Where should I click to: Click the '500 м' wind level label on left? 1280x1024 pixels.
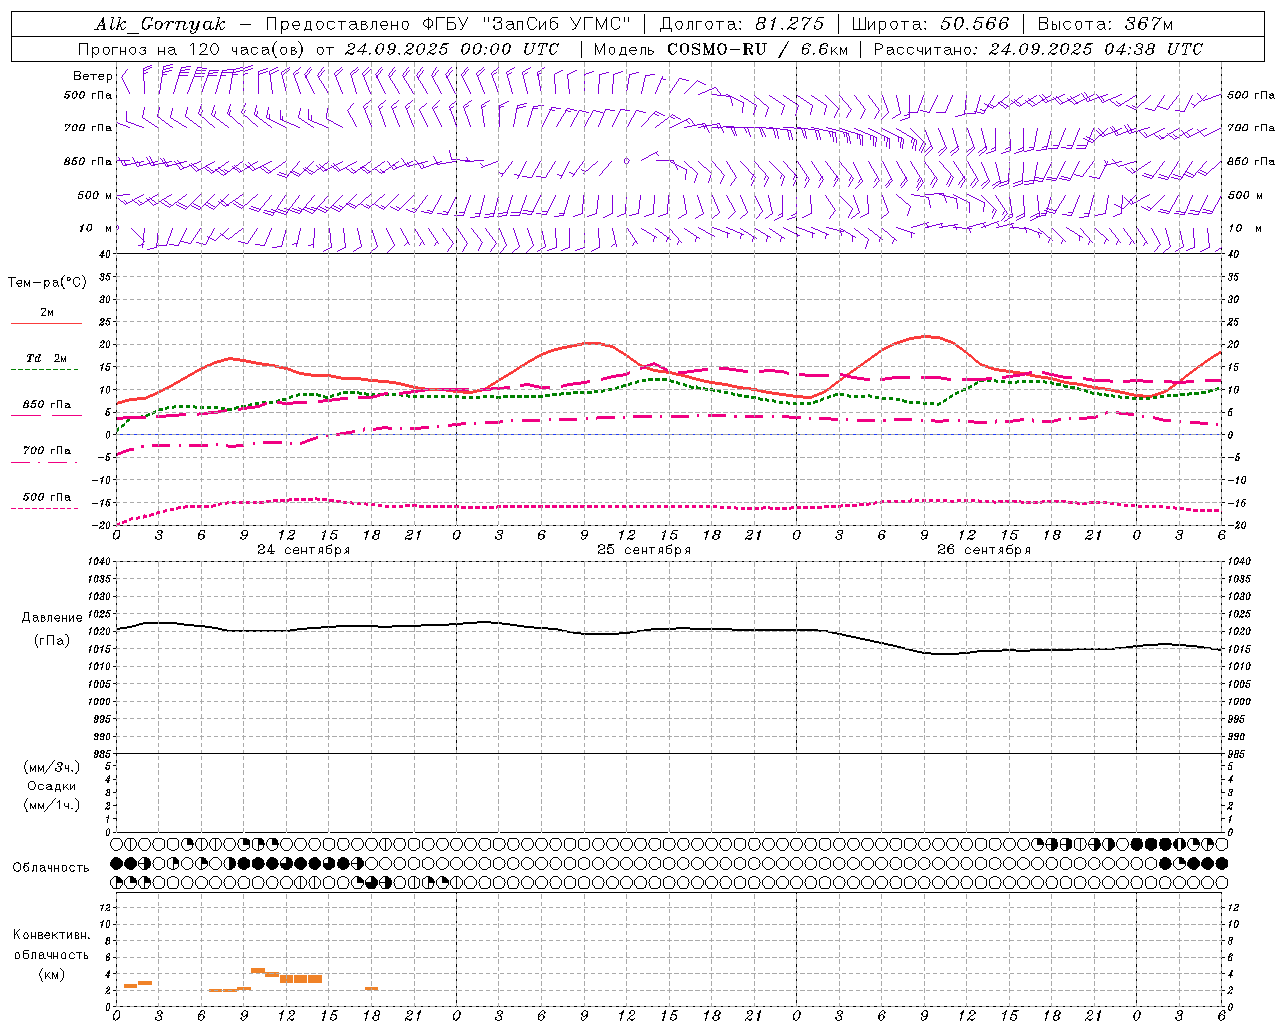pyautogui.click(x=95, y=195)
